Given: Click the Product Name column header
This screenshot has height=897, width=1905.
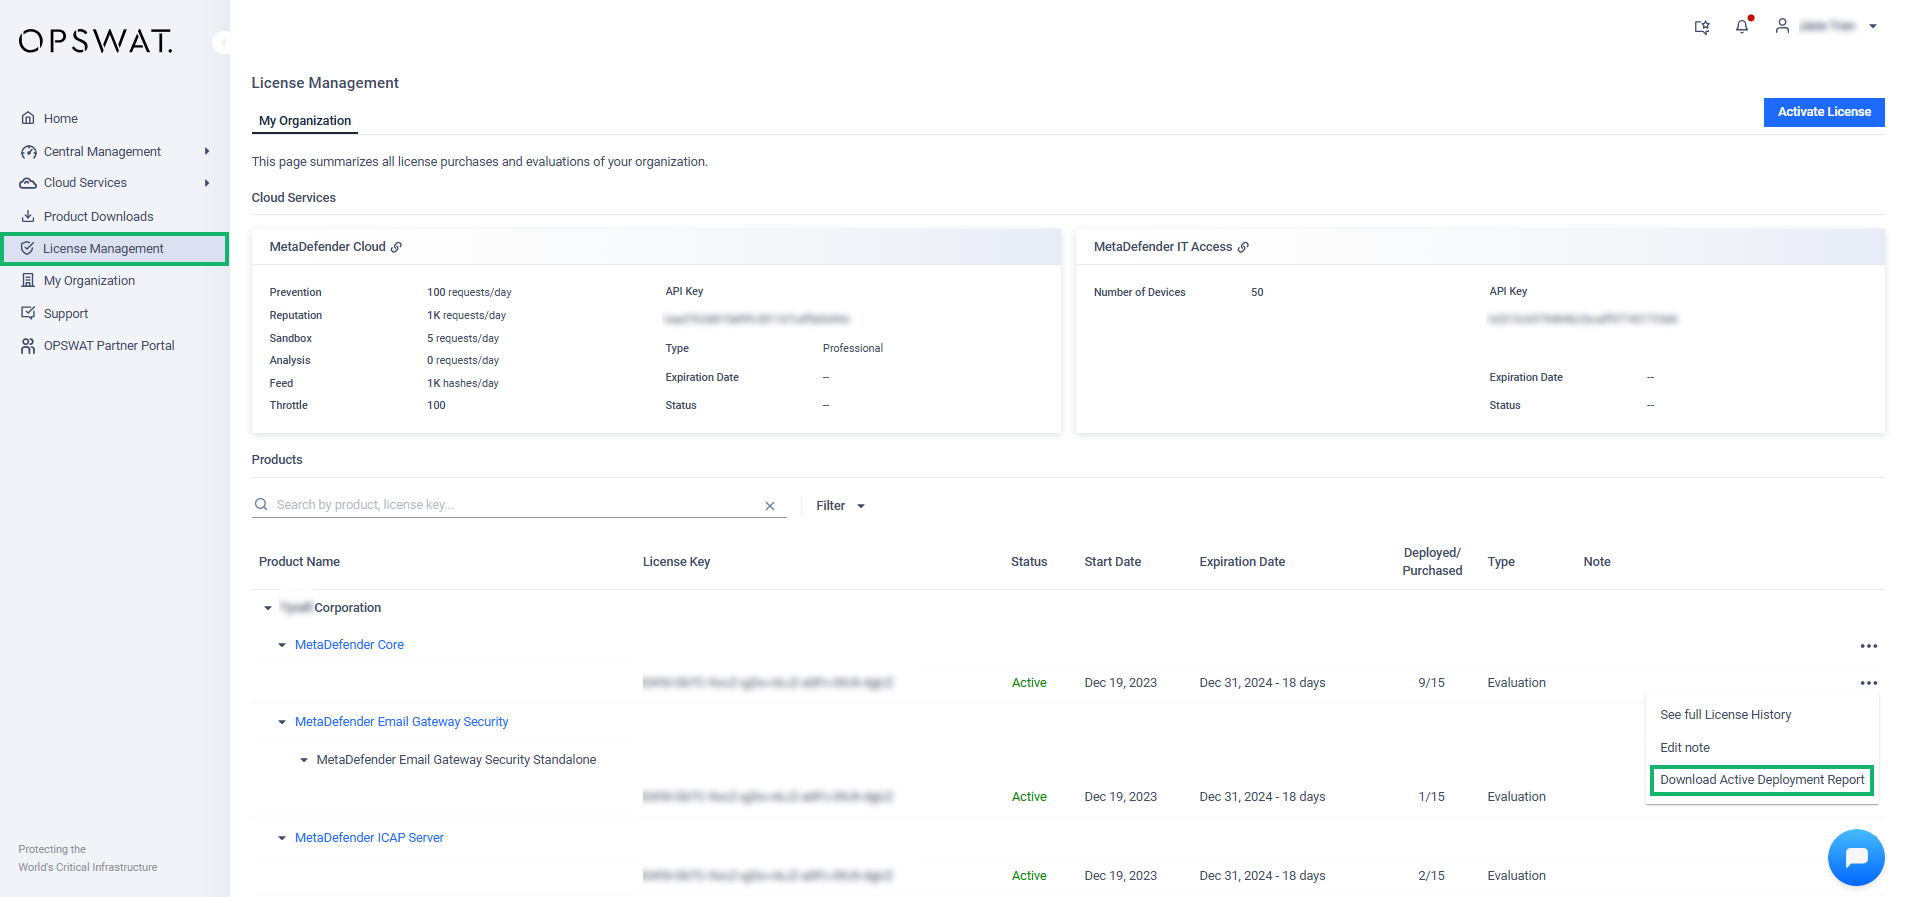Looking at the screenshot, I should pyautogui.click(x=299, y=562).
